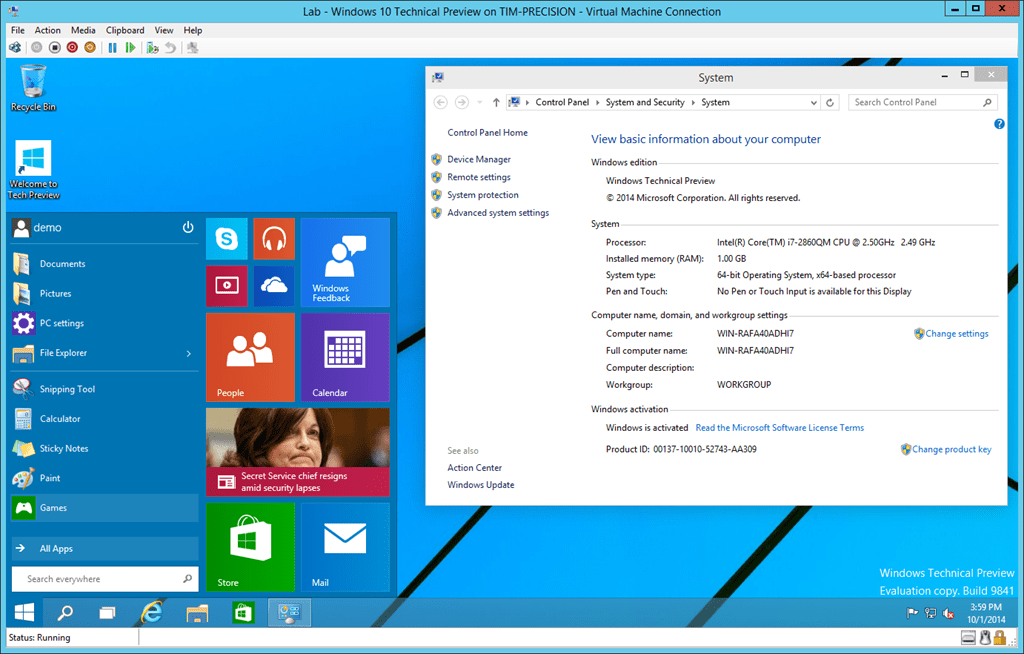Open Action Center under See also
The width and height of the screenshot is (1024, 654).
point(474,468)
